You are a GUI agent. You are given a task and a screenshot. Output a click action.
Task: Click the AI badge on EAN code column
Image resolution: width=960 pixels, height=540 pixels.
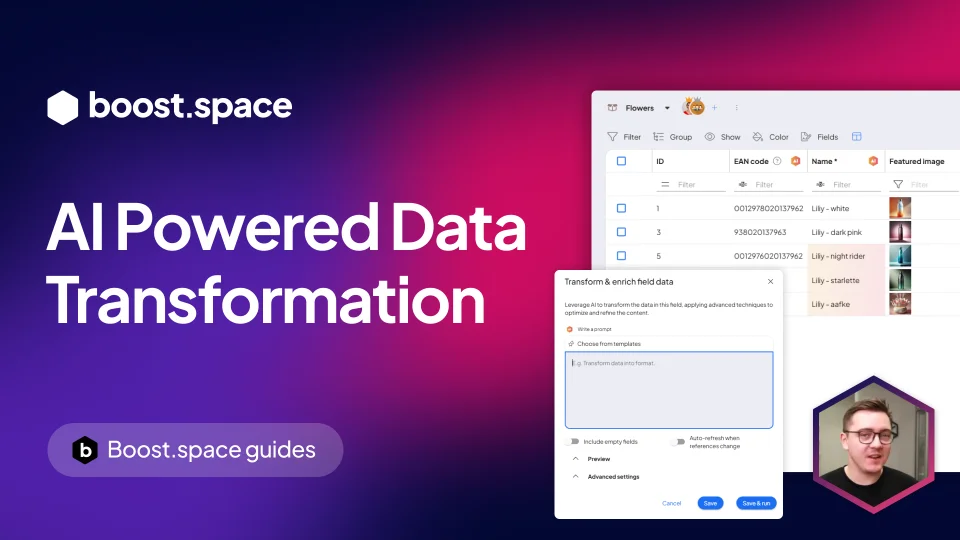pos(795,161)
